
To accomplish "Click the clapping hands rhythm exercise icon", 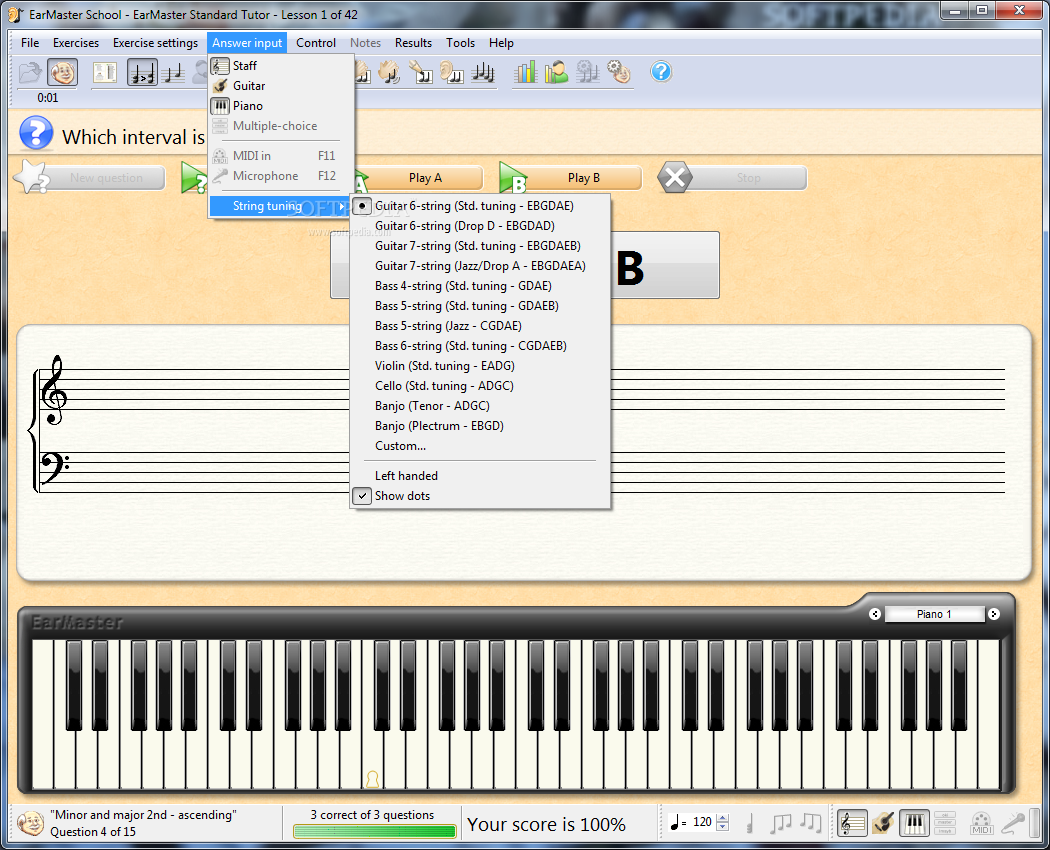I will [x=389, y=72].
